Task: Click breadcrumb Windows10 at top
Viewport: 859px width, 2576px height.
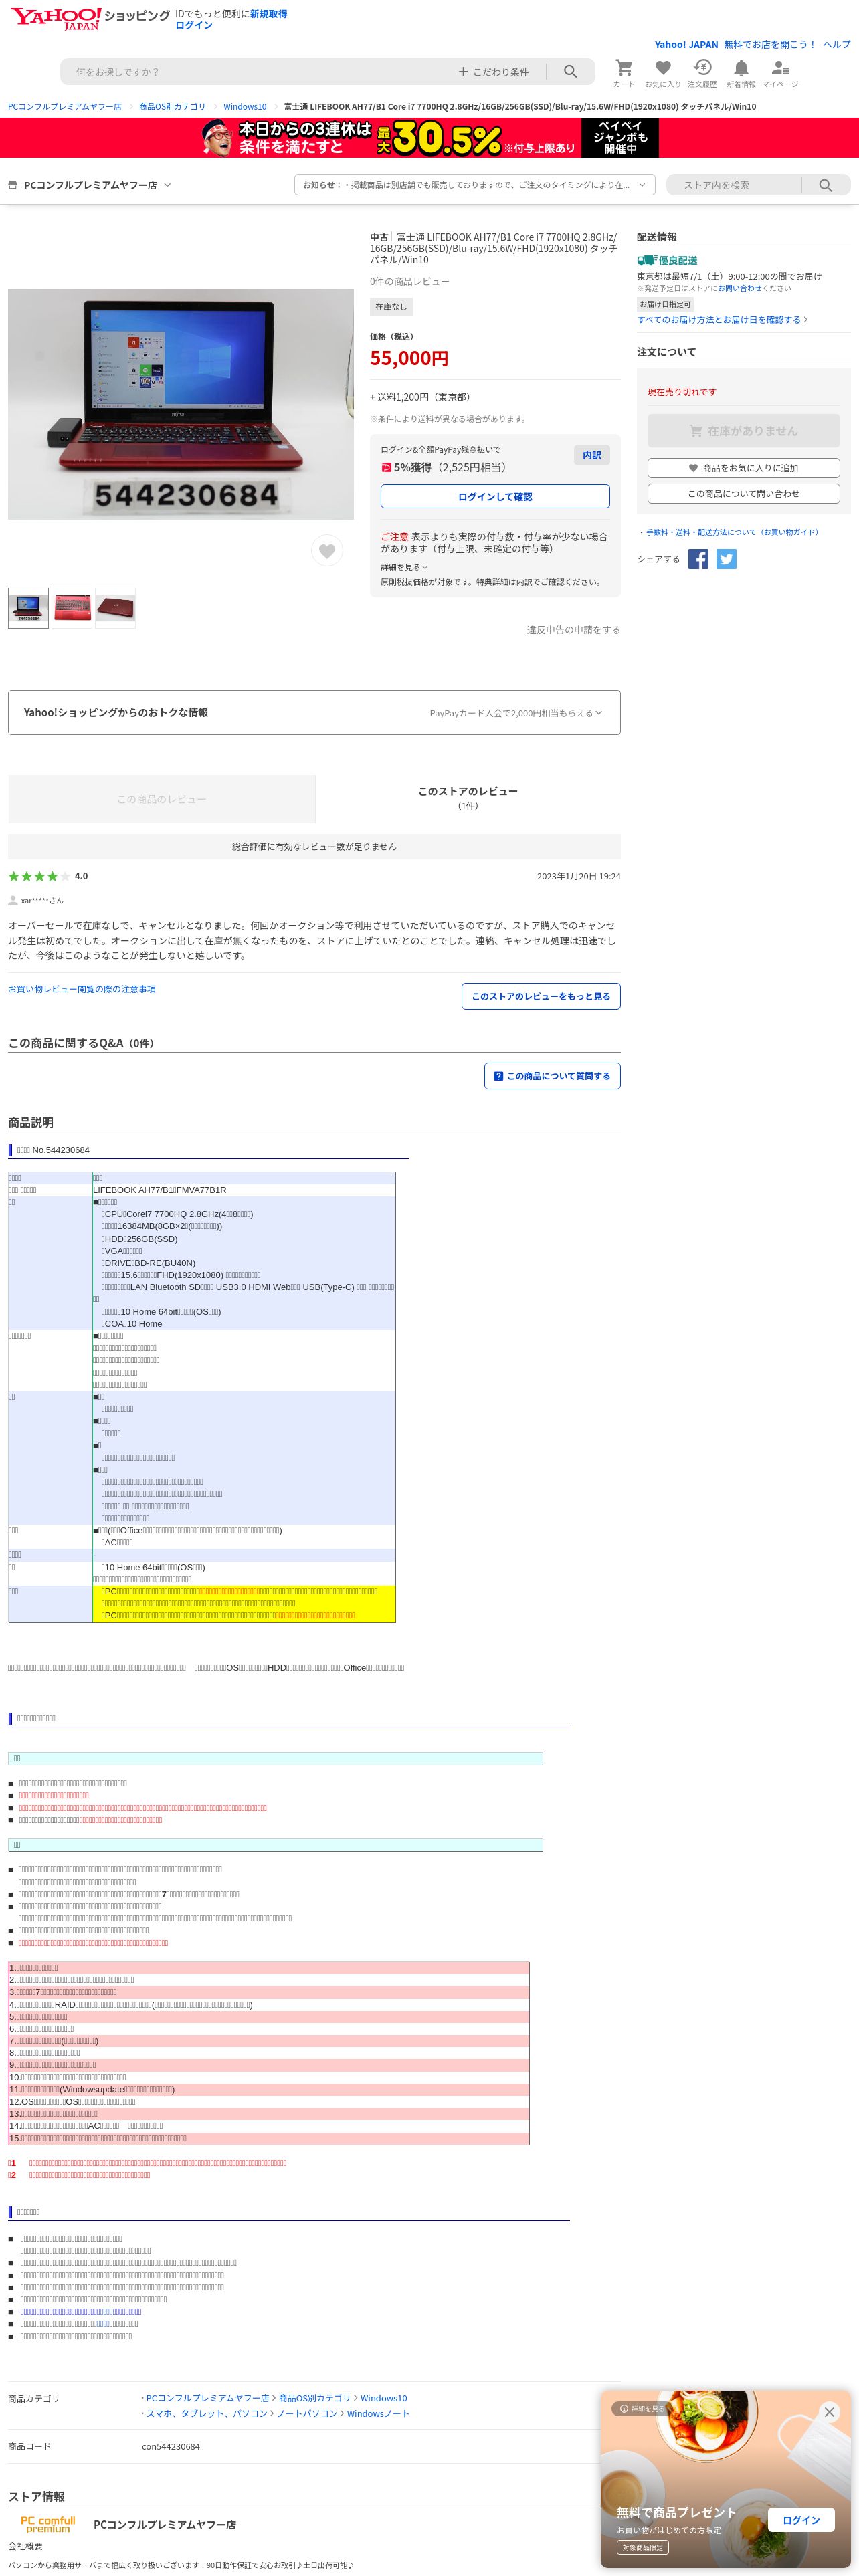Action: pos(245,107)
